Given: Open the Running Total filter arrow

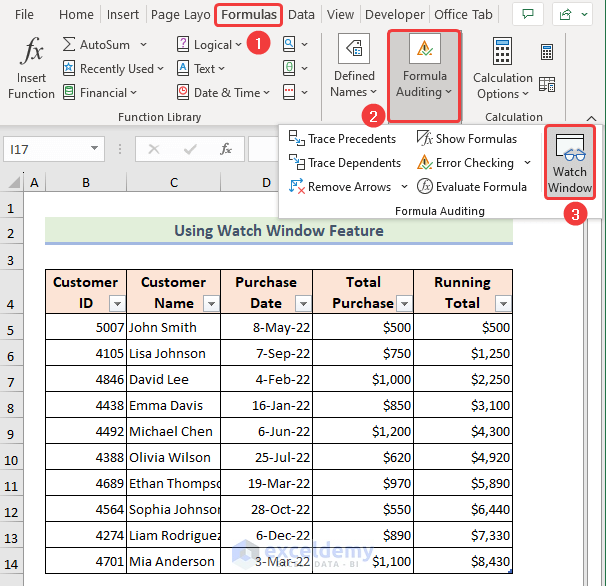Looking at the screenshot, I should [x=503, y=303].
